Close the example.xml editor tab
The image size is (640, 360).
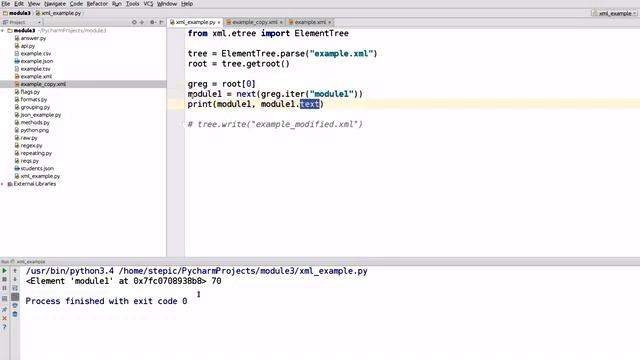(x=330, y=22)
